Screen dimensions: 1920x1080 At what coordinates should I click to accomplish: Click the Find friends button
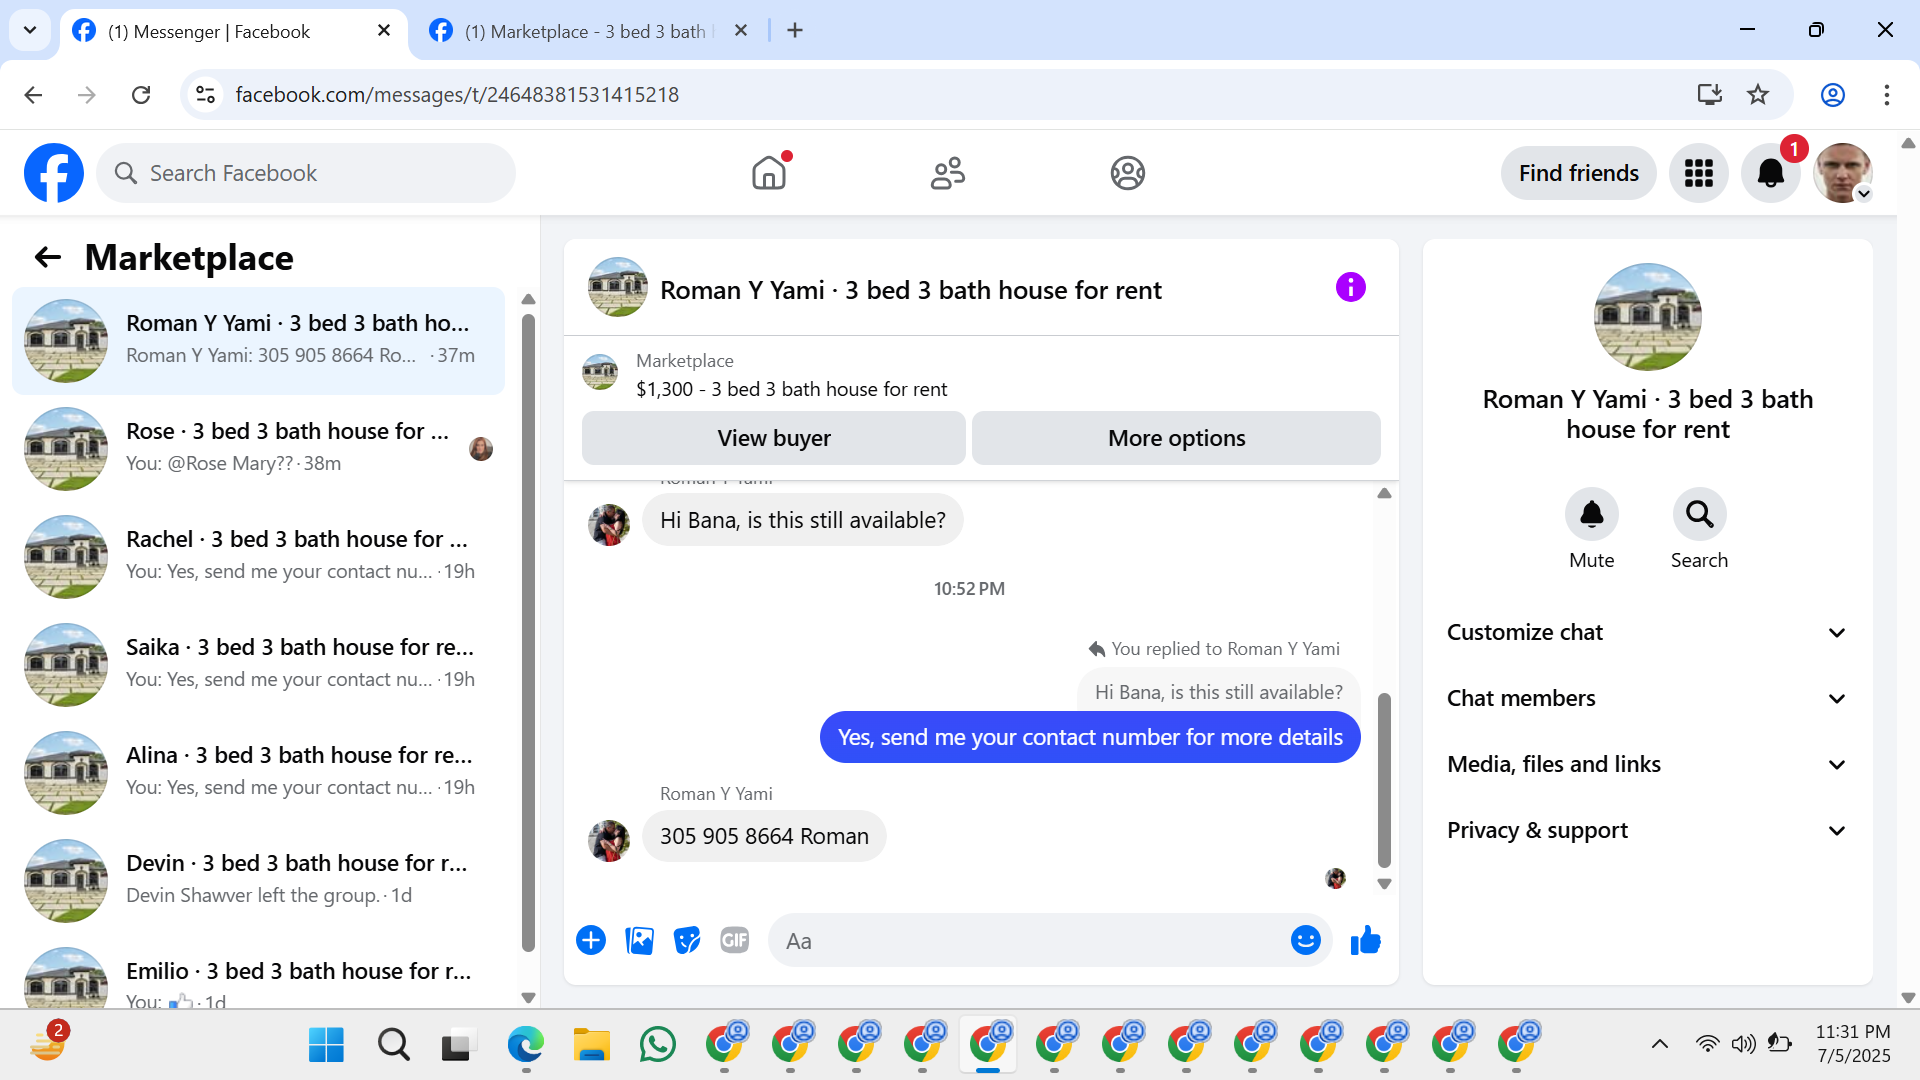1578,174
